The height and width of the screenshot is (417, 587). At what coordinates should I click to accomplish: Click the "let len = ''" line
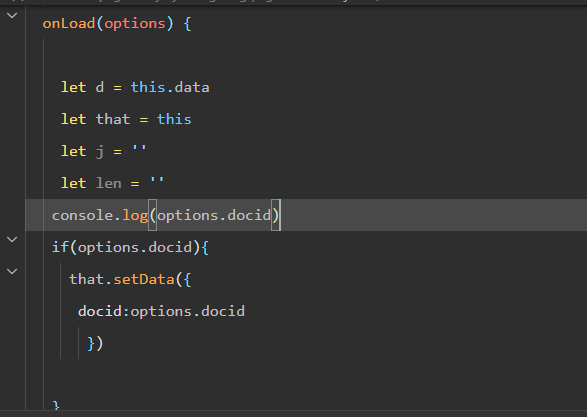(112, 183)
